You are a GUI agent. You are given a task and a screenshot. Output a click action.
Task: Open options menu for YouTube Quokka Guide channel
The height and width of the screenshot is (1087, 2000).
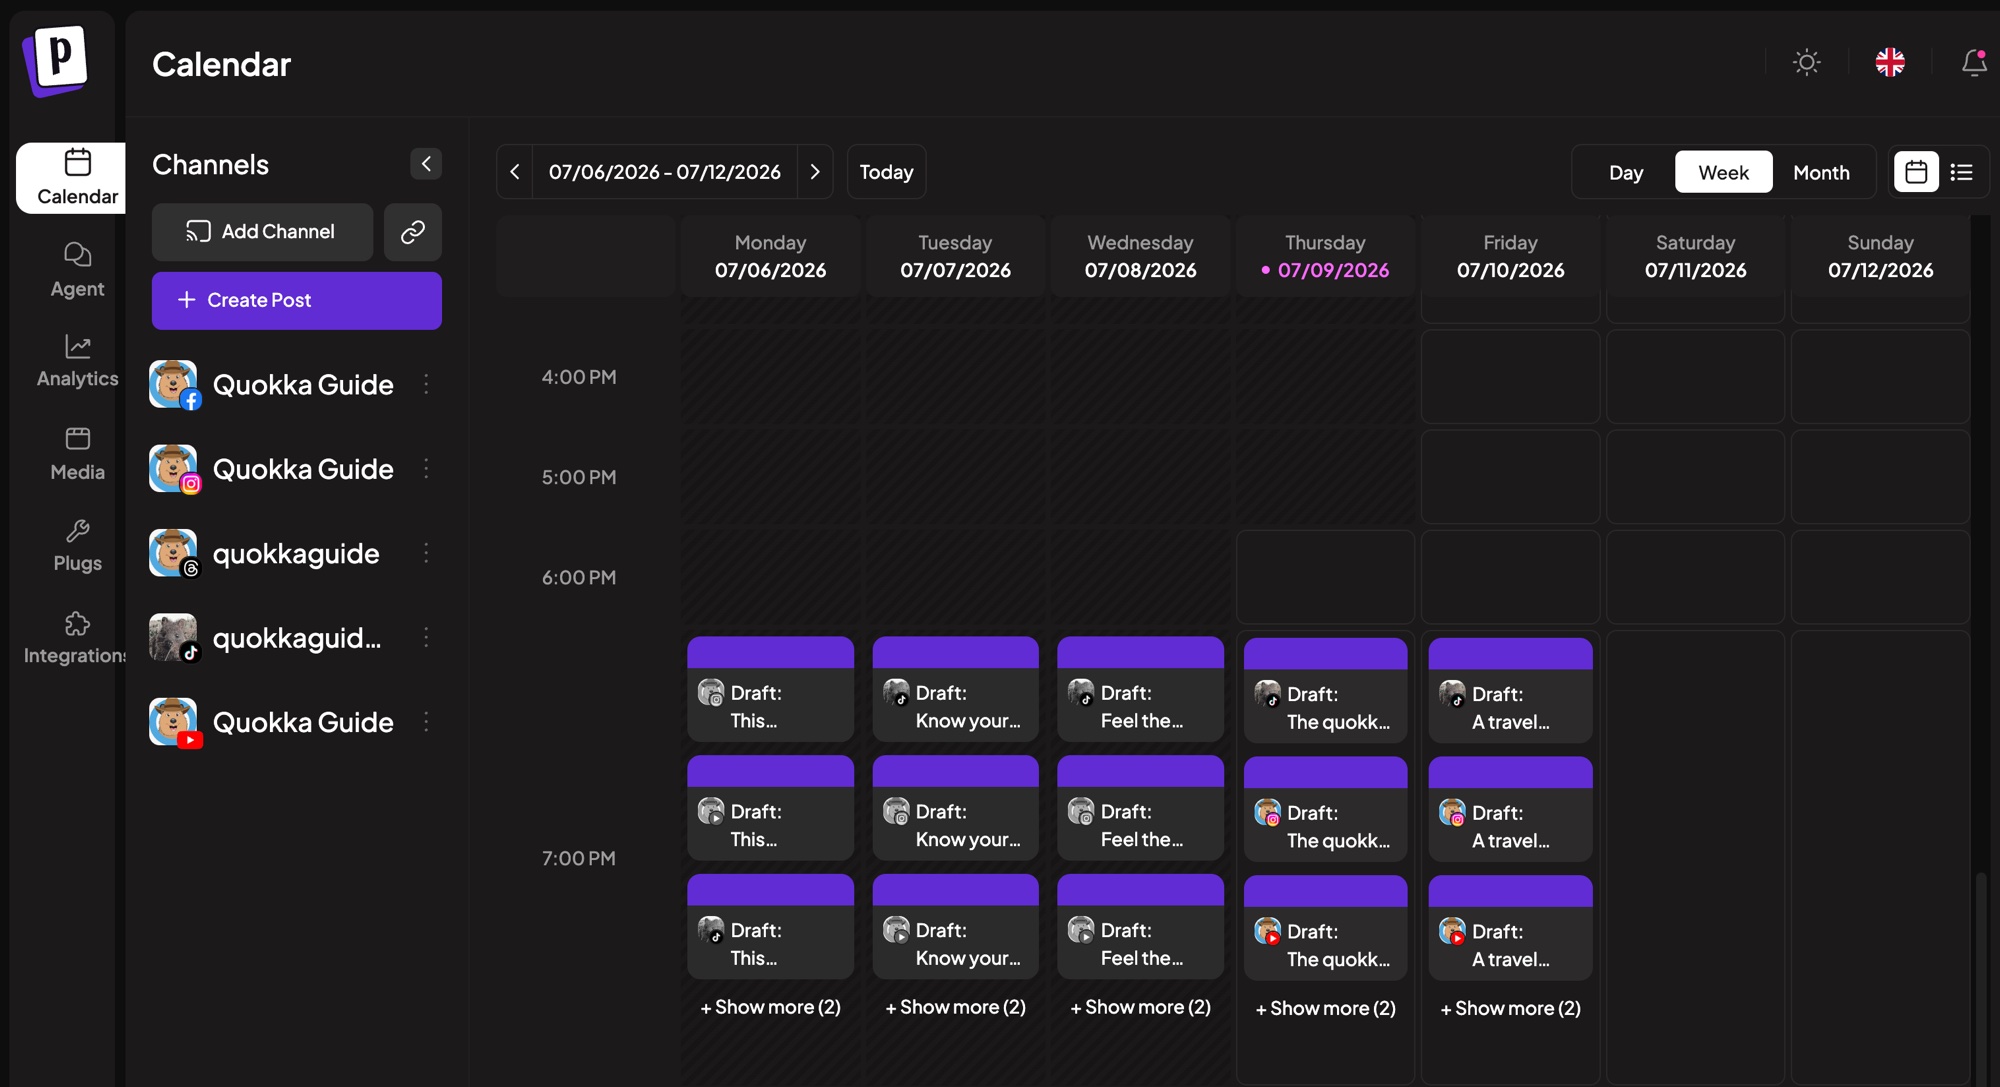(x=427, y=722)
